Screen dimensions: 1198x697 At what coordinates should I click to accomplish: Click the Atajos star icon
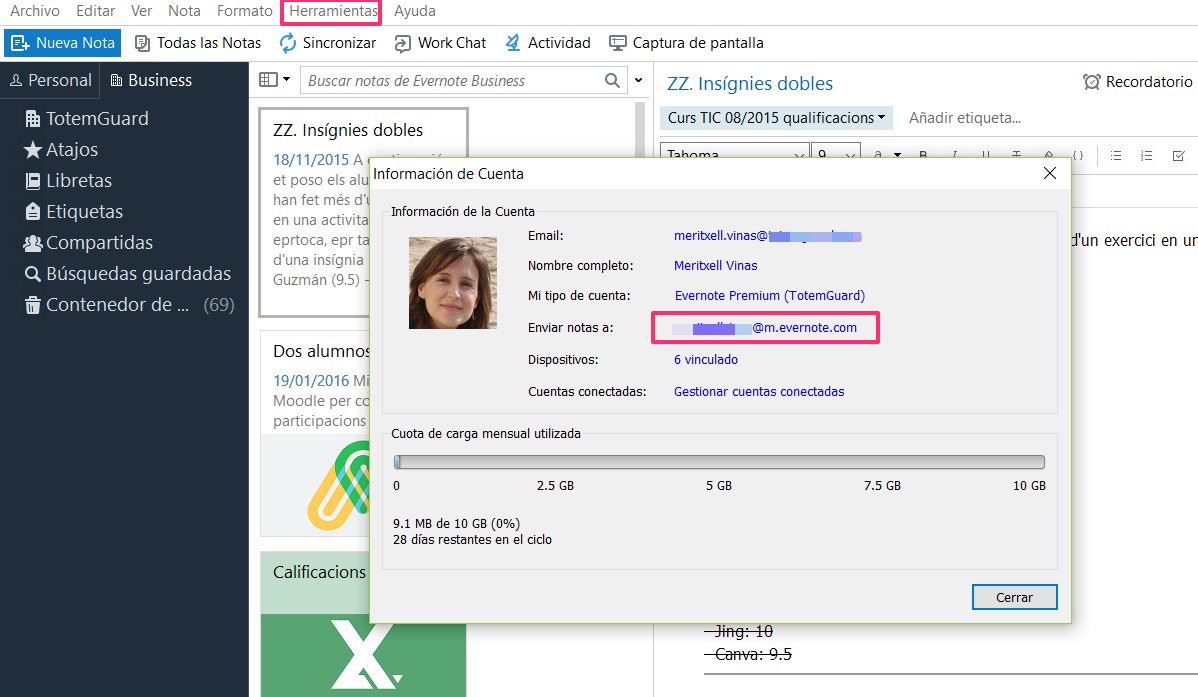coord(32,150)
